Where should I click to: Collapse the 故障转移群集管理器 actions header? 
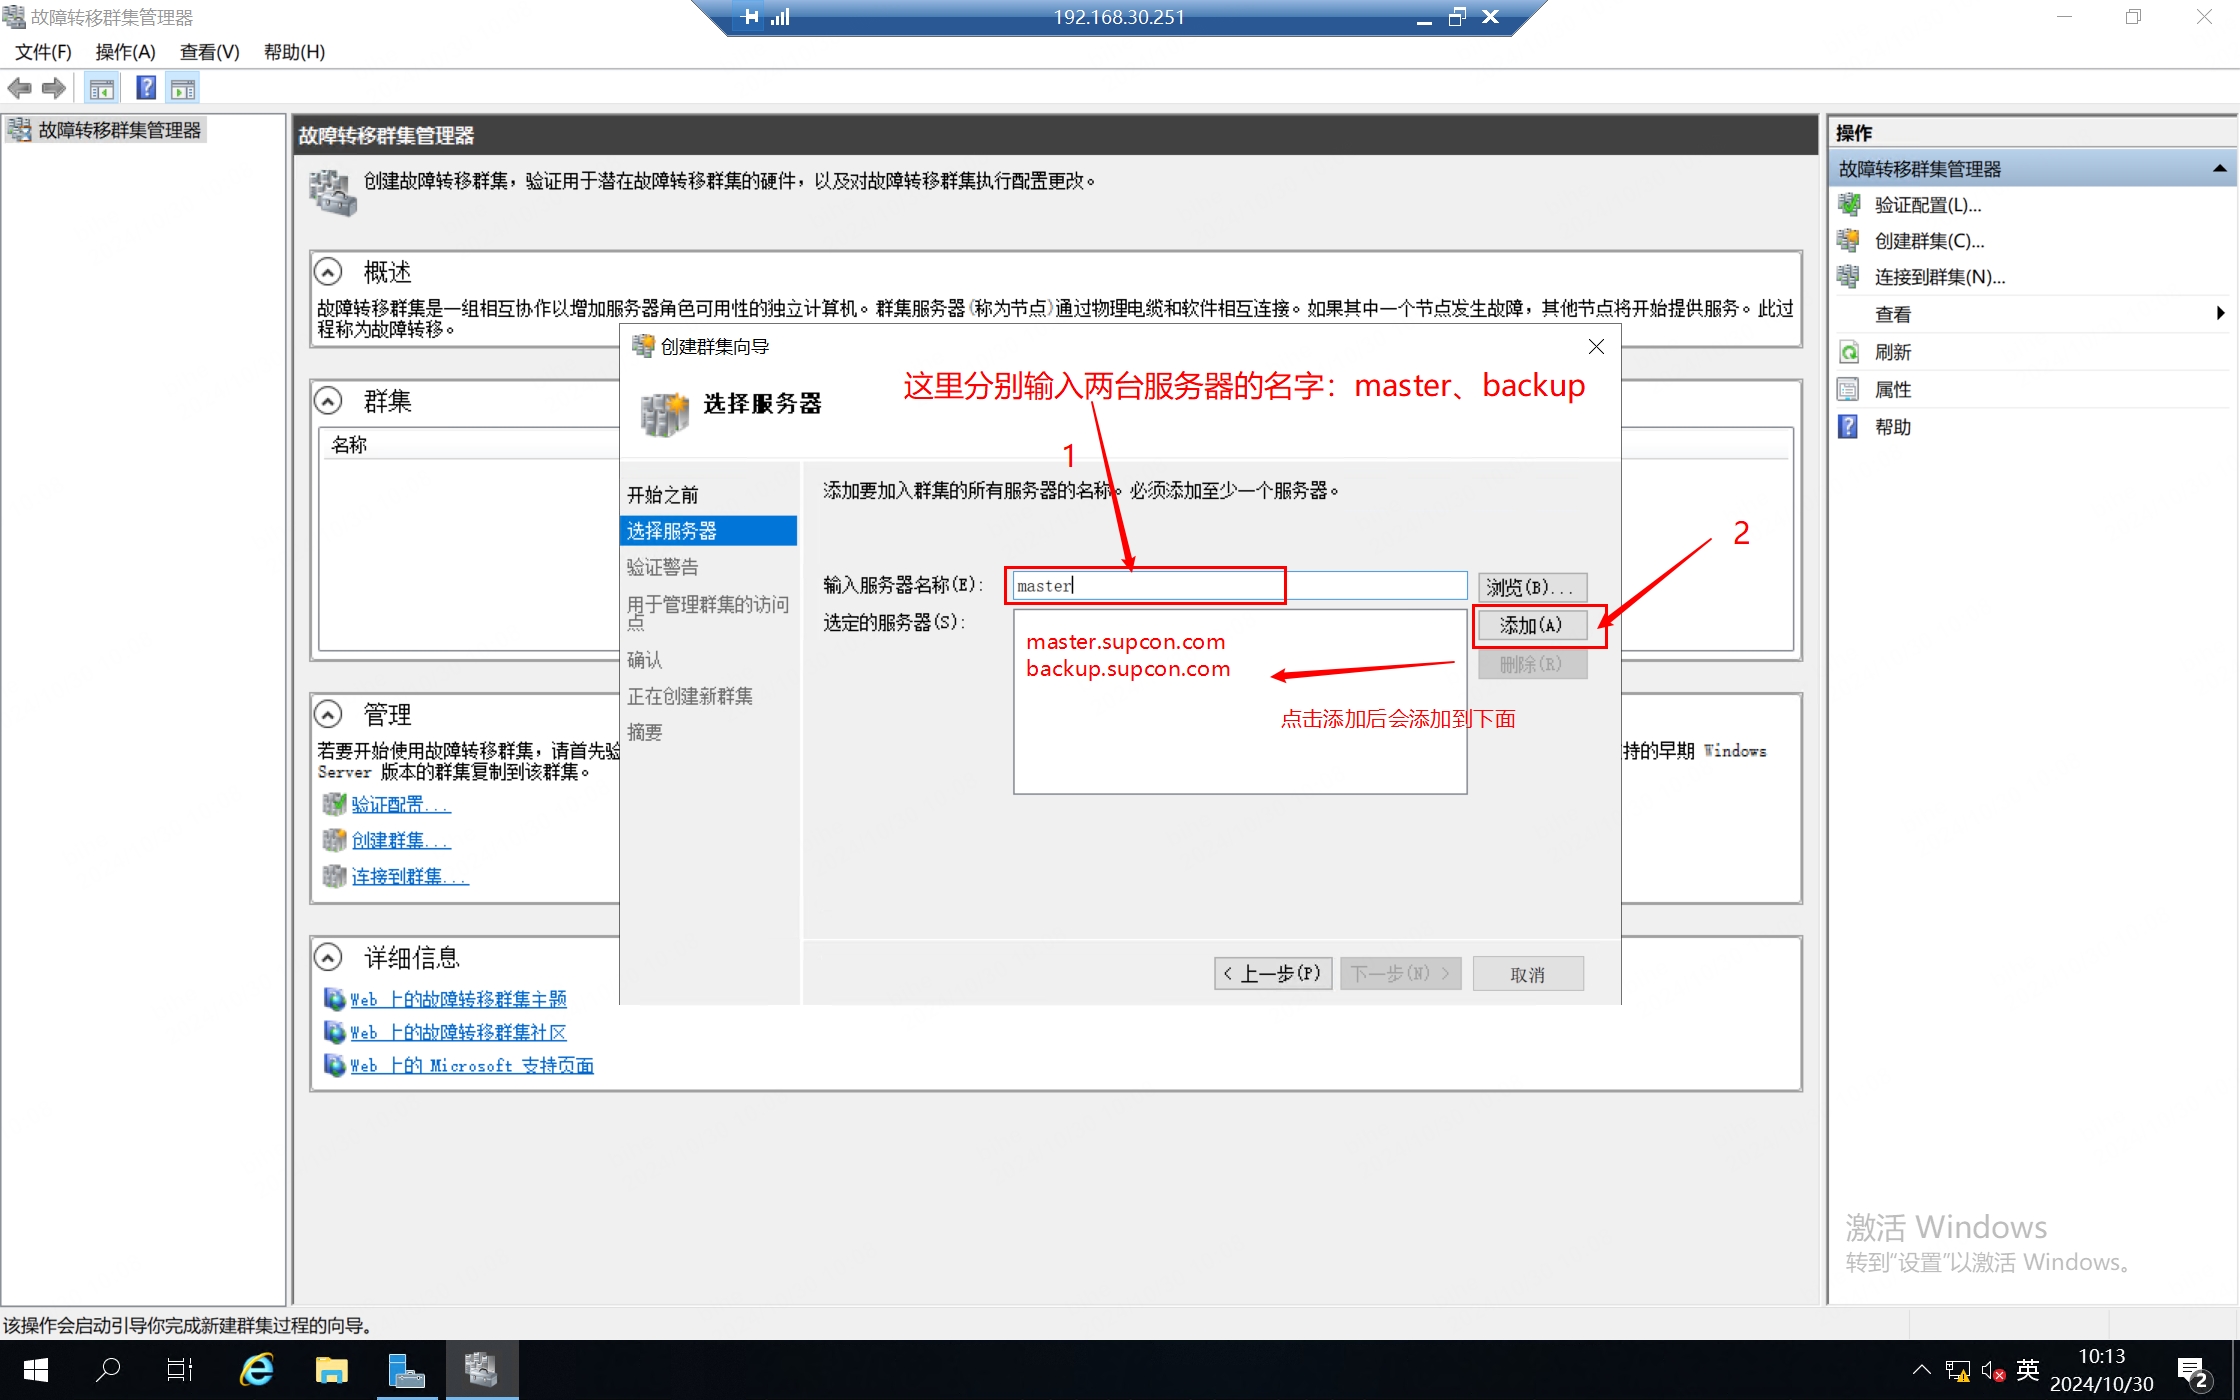pos(2219,169)
